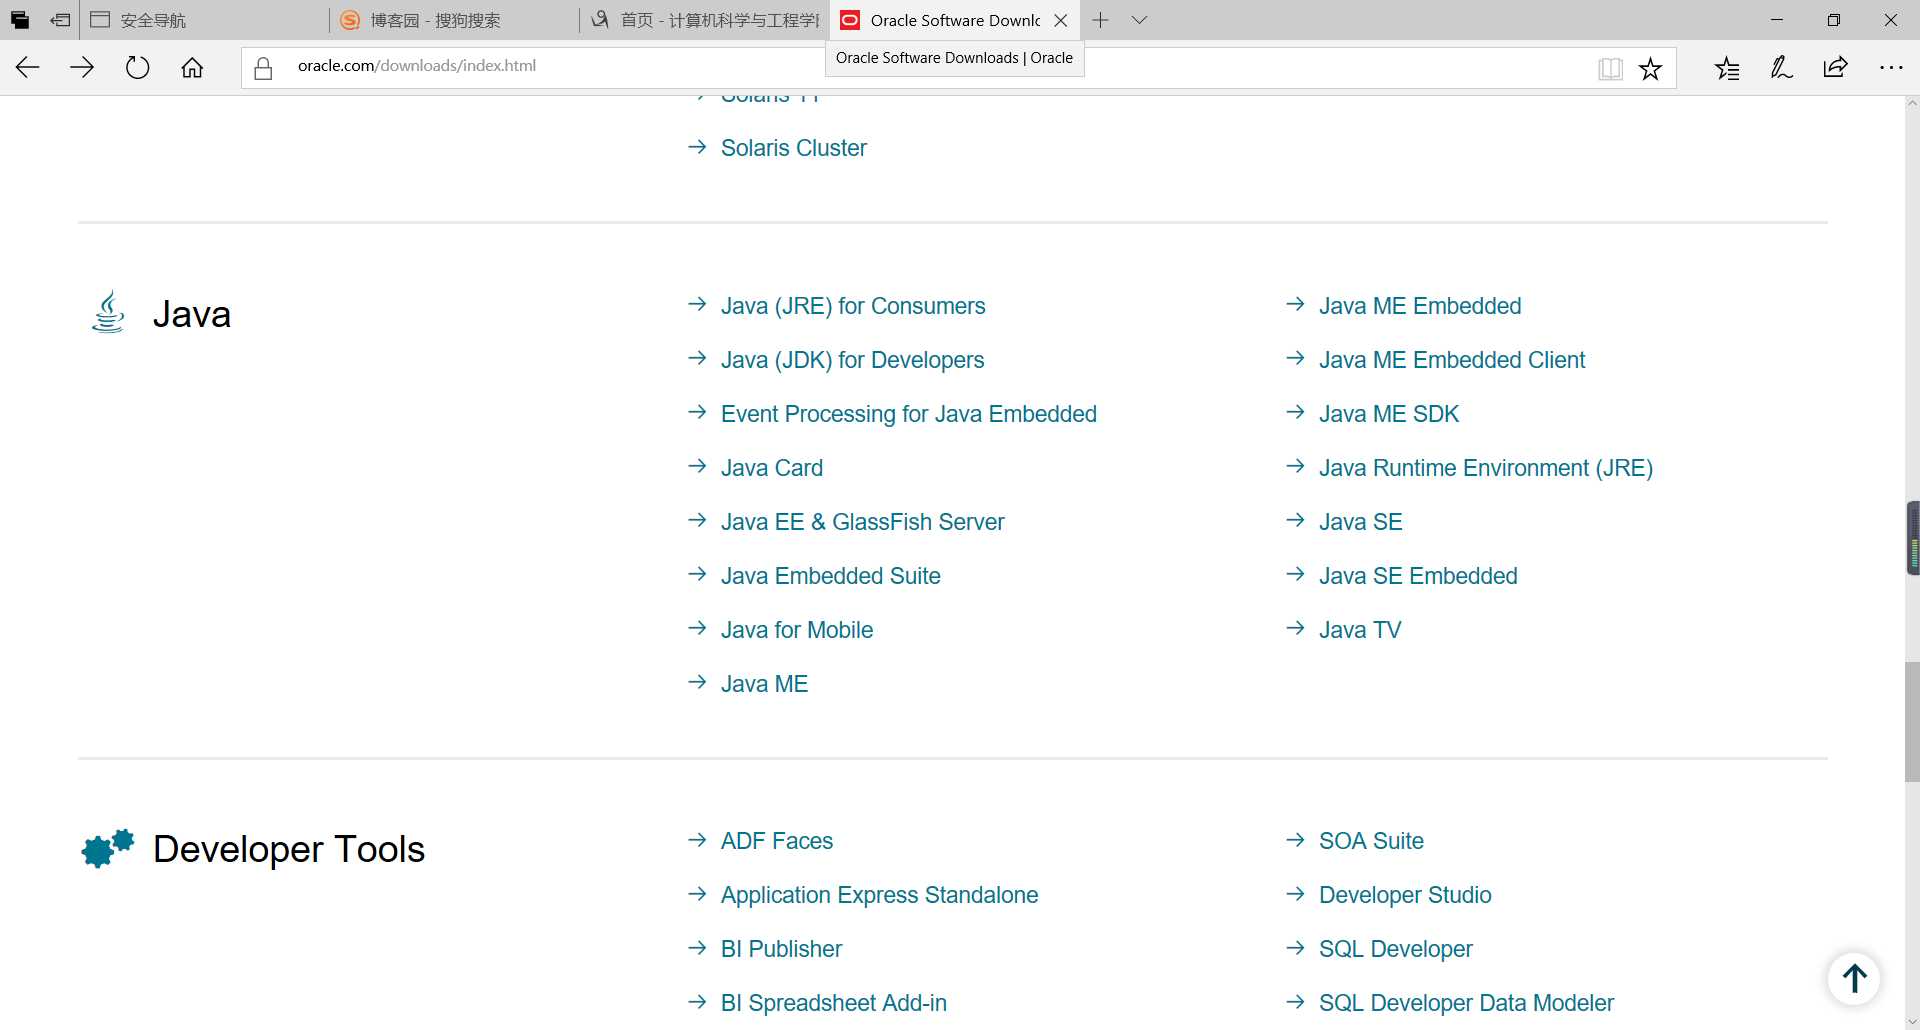Add this page to favorites star
This screenshot has height=1030, width=1920.
pyautogui.click(x=1650, y=68)
